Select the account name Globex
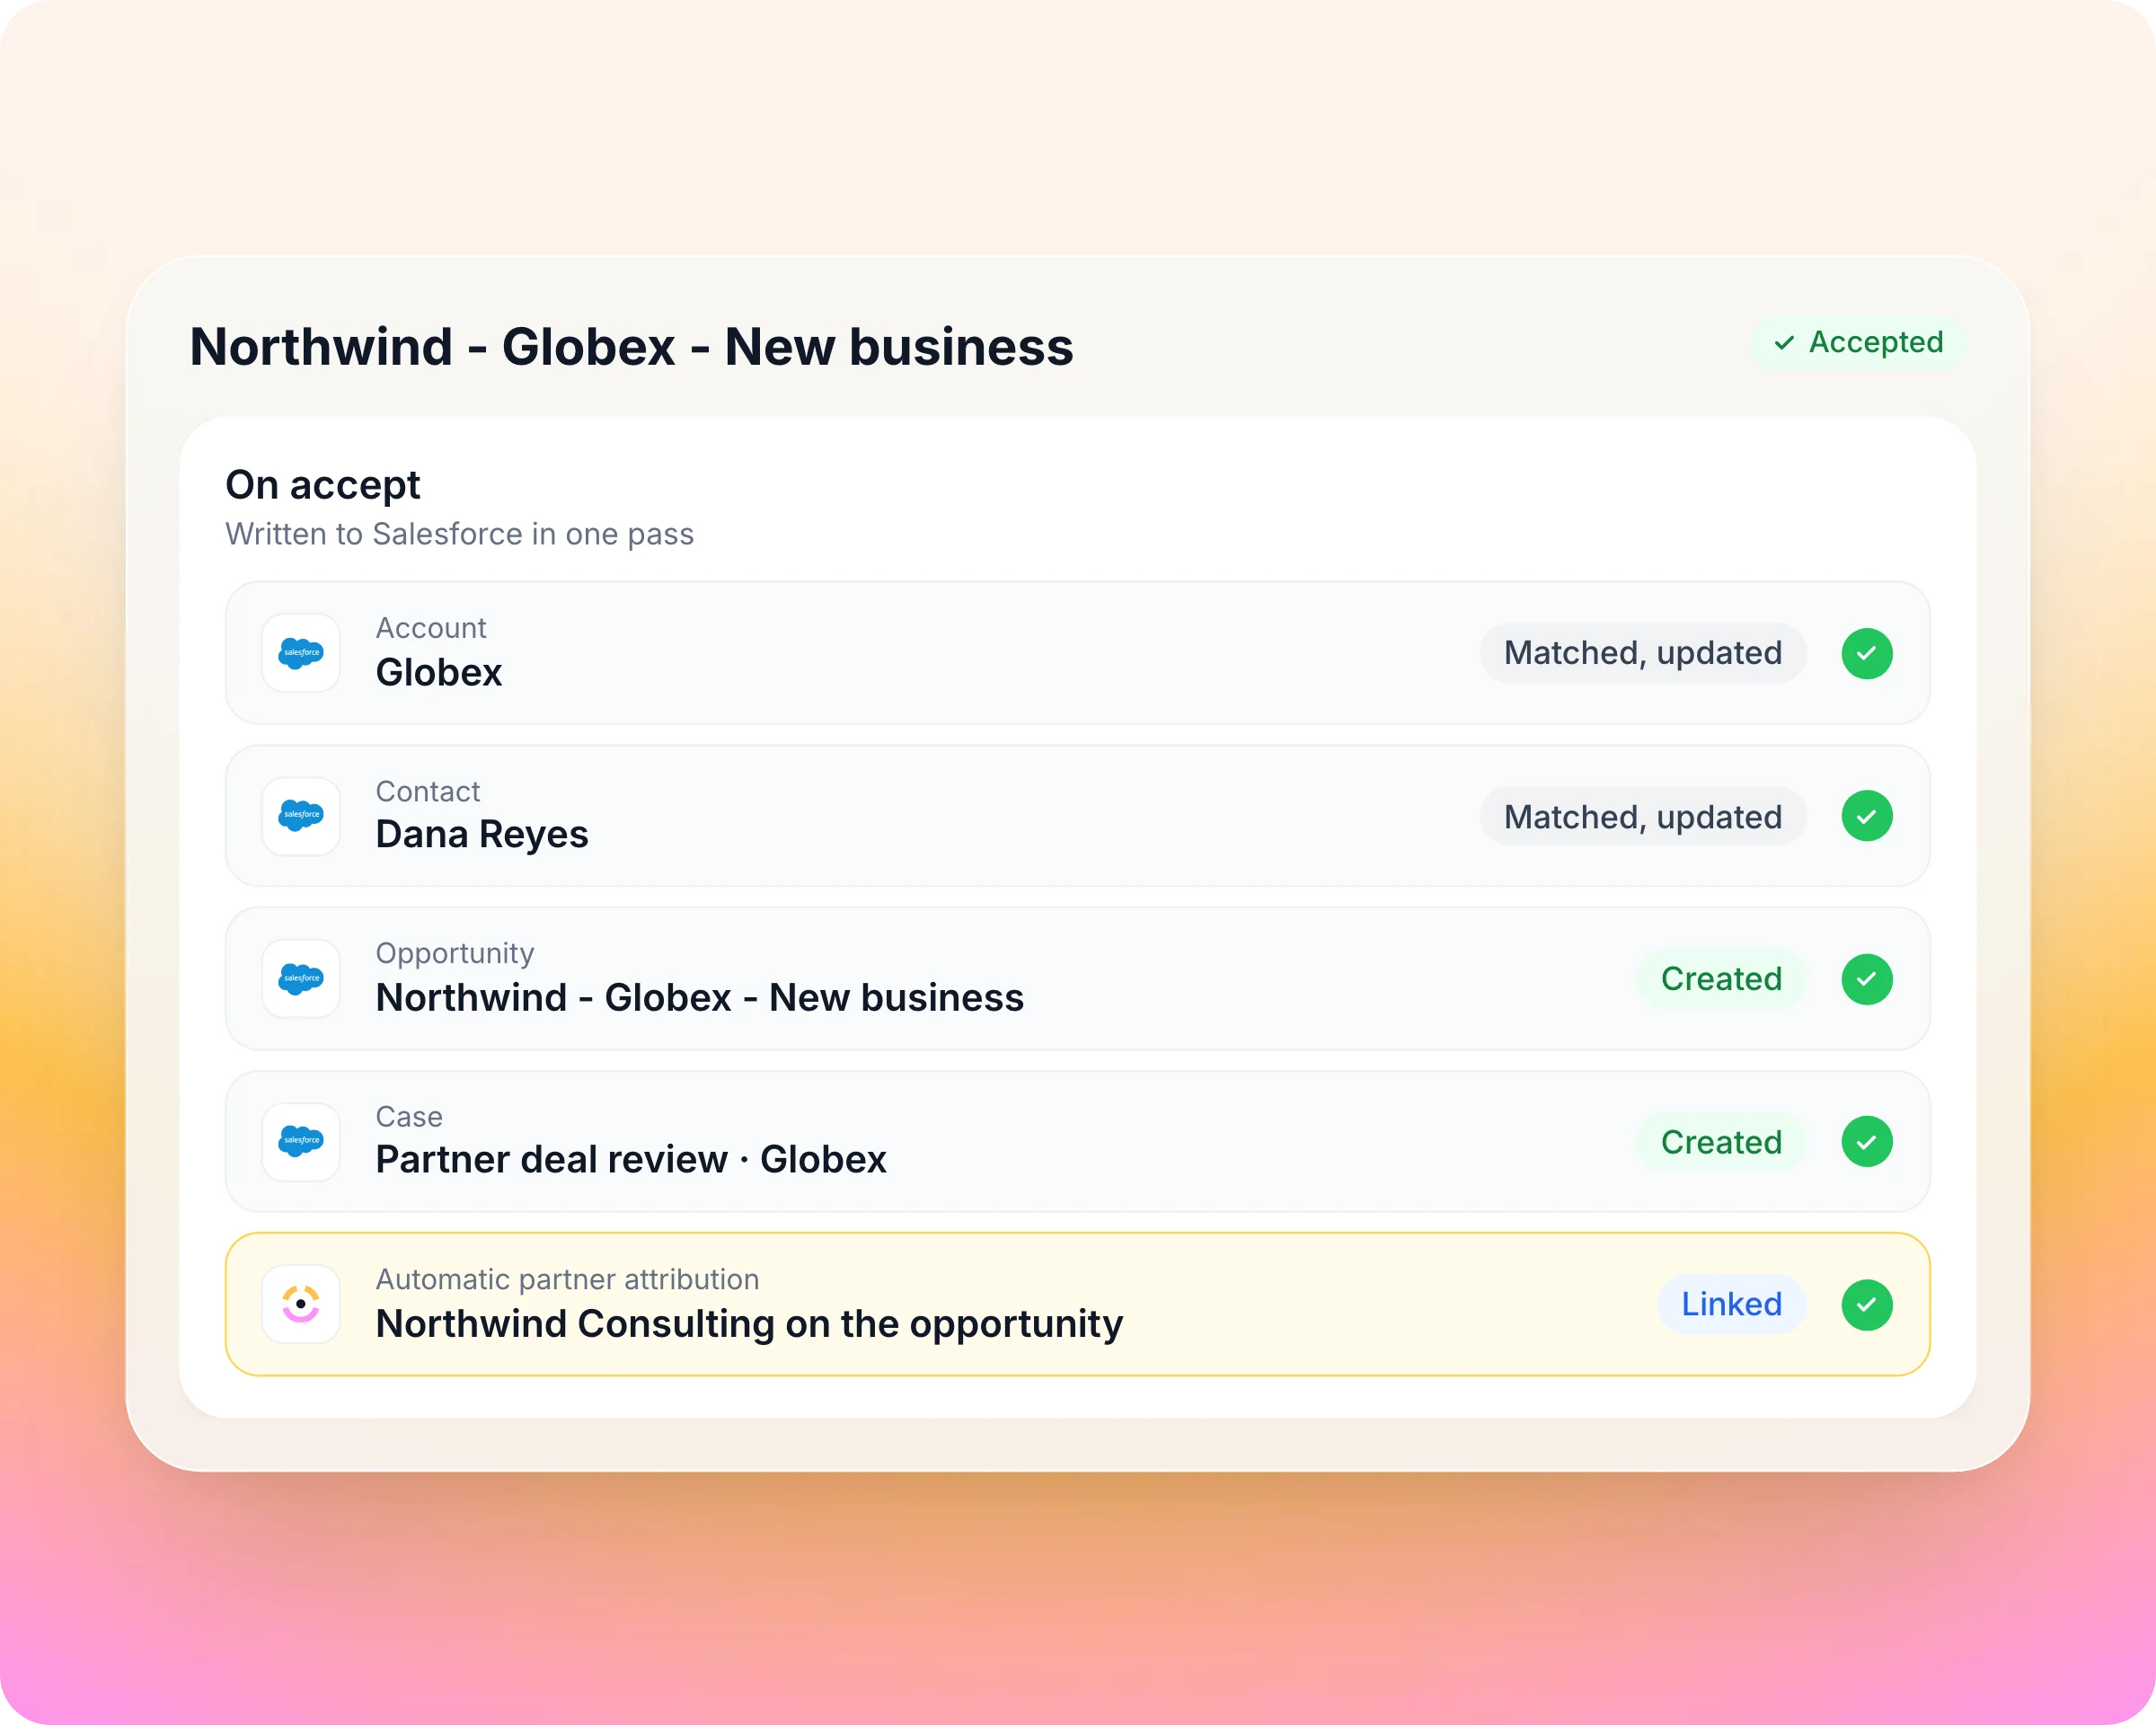 point(439,672)
